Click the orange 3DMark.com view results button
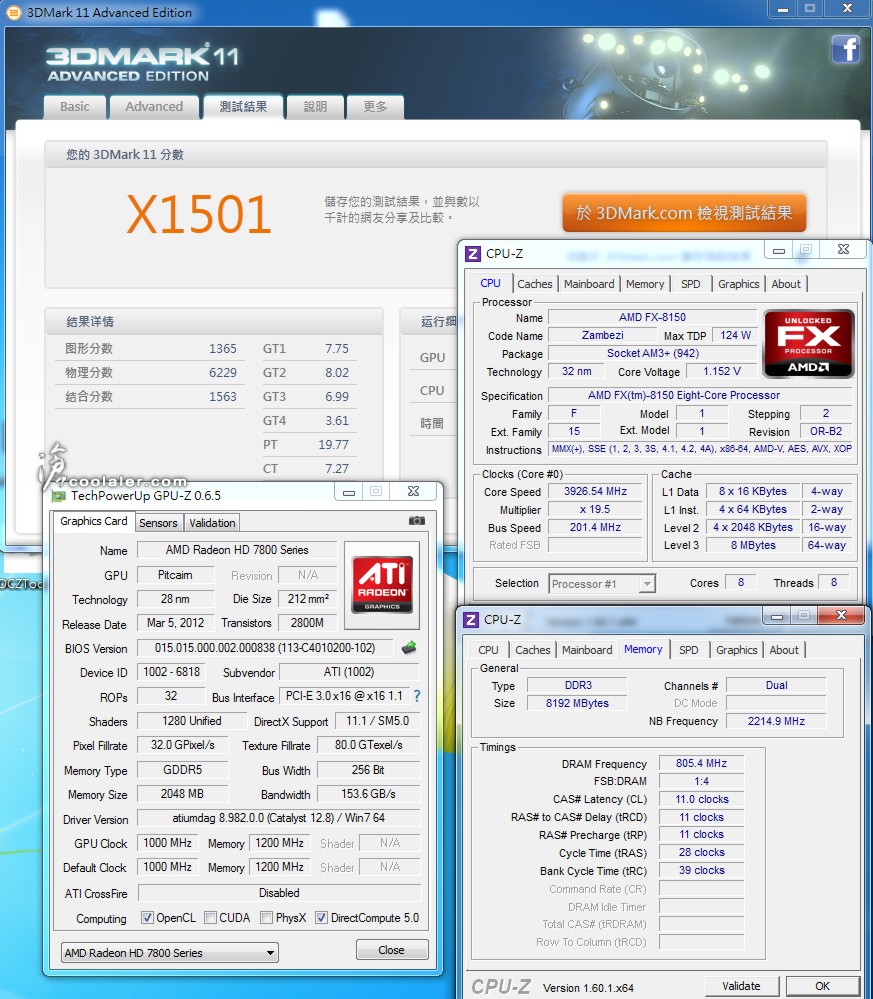Viewport: 873px width, 999px height. 684,213
